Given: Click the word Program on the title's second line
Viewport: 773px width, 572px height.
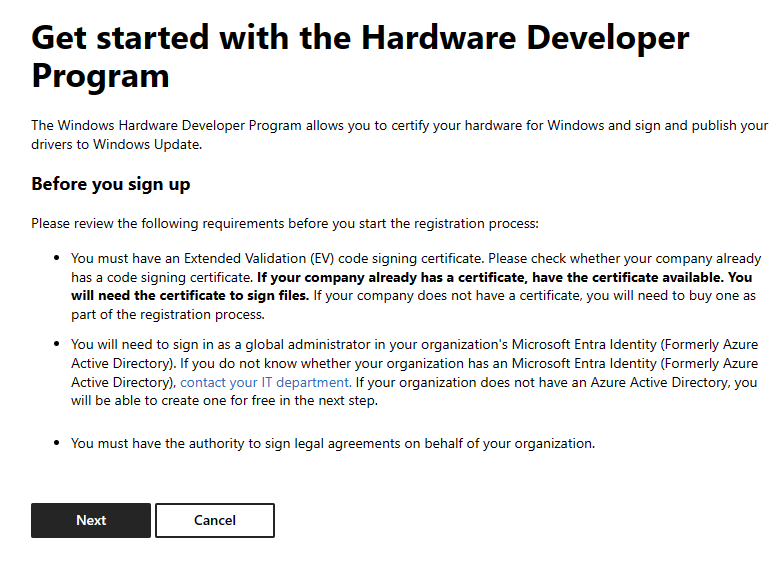Looking at the screenshot, I should pyautogui.click(x=101, y=76).
